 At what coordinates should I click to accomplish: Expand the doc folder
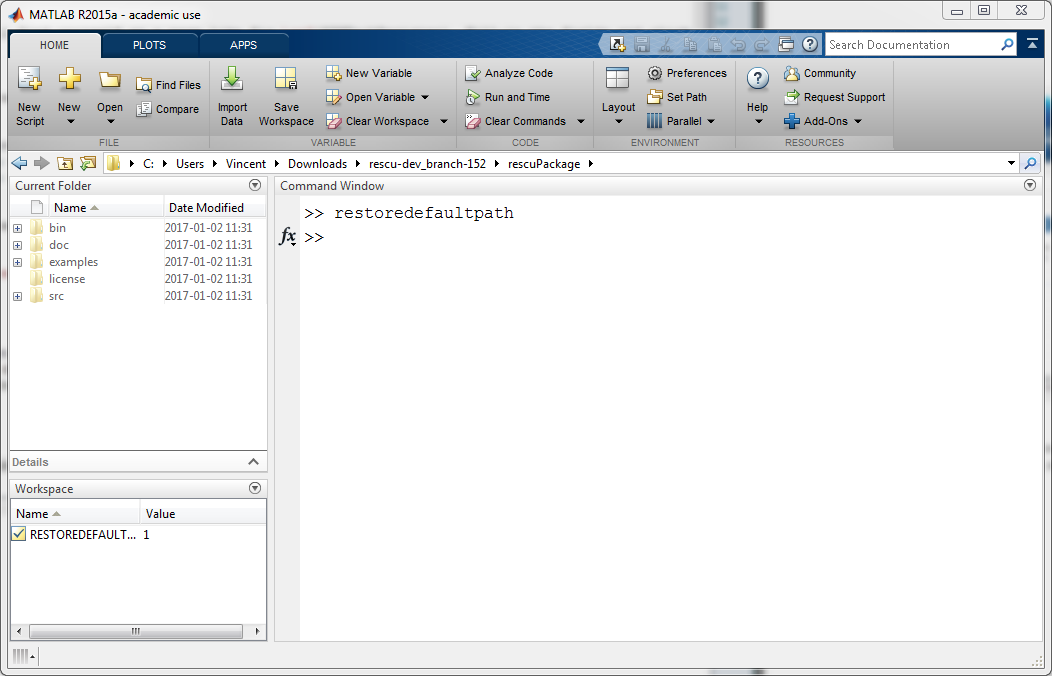tap(17, 245)
